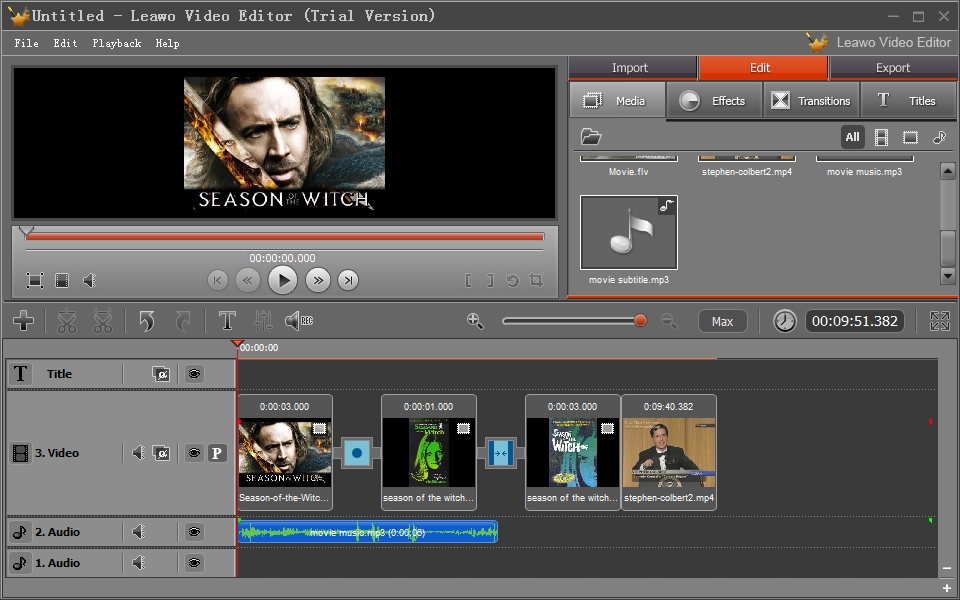This screenshot has width=960, height=600.
Task: Filter media by video film icon
Action: pyautogui.click(x=881, y=137)
